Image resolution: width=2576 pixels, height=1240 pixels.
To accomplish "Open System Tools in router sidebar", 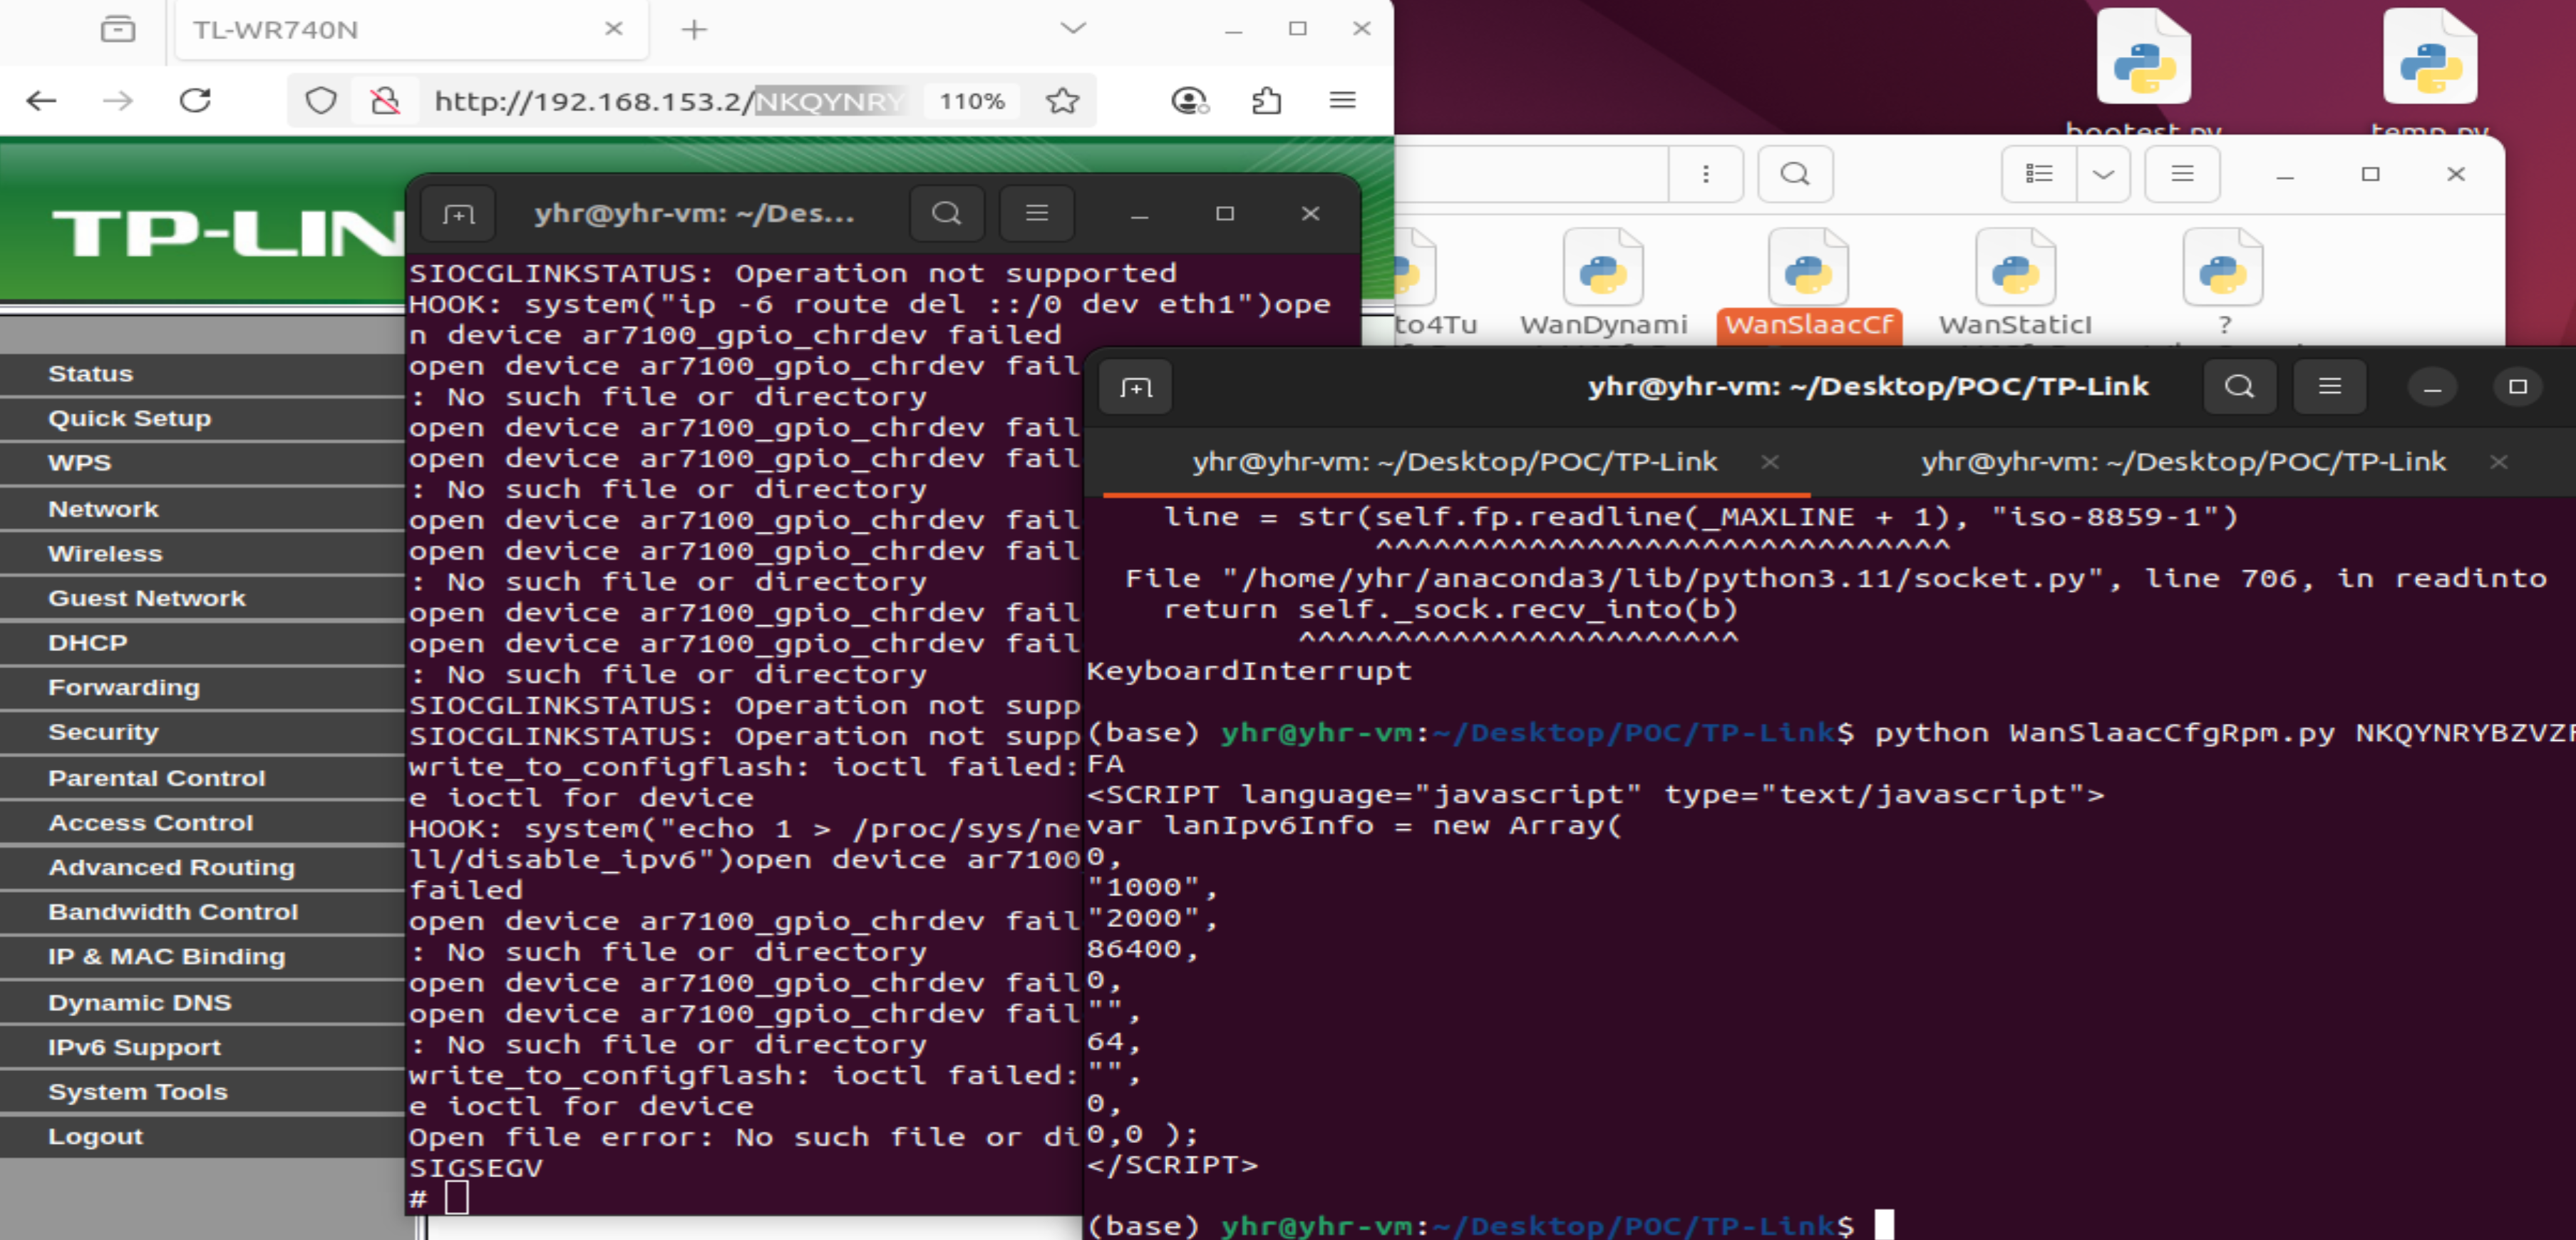I will [x=138, y=1092].
